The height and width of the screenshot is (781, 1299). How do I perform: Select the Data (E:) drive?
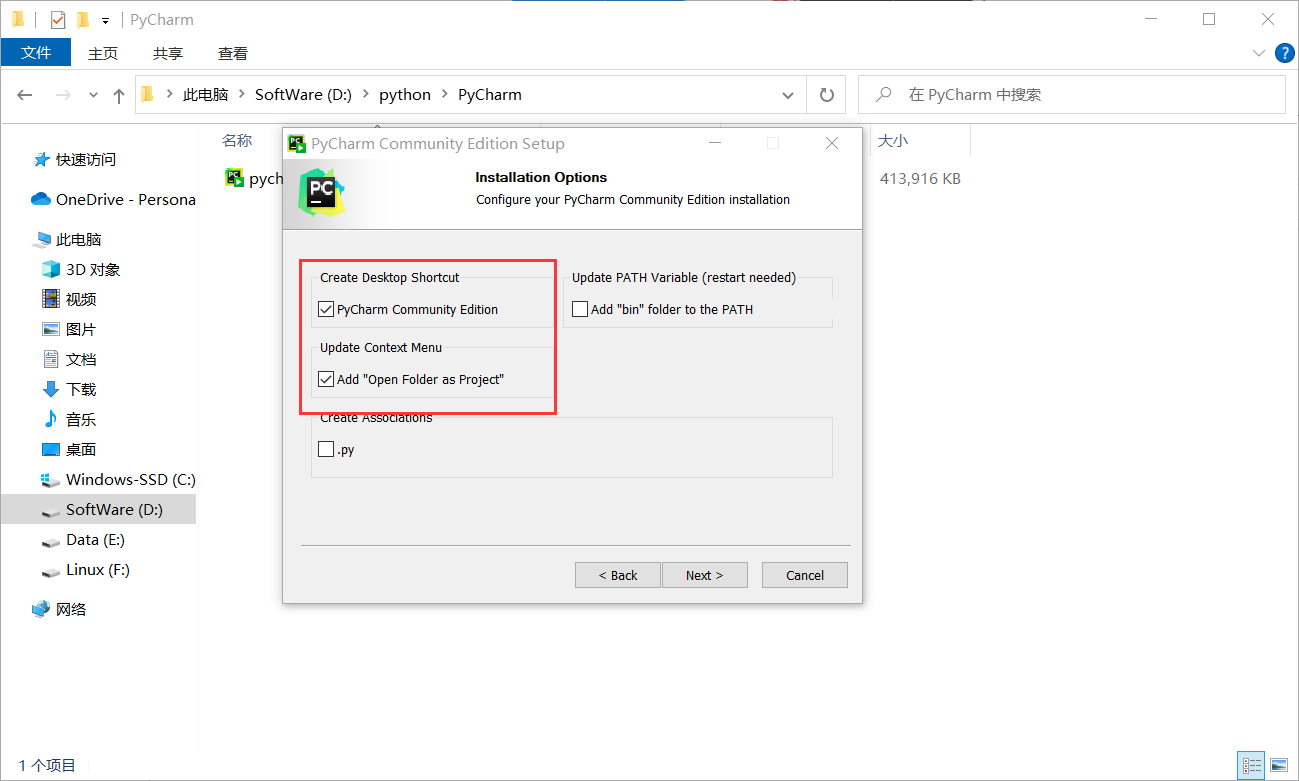point(95,540)
